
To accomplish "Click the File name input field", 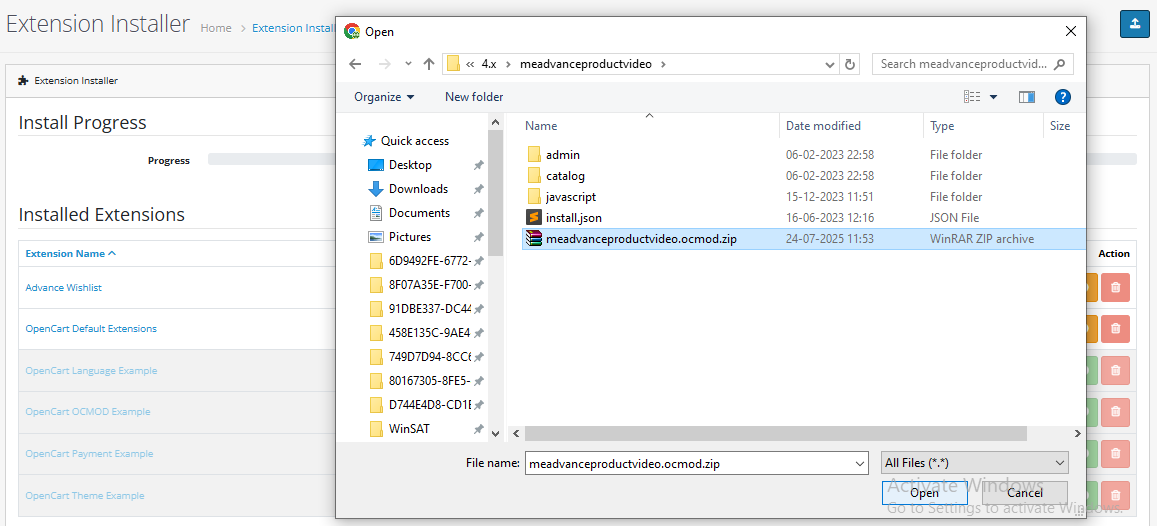I will coord(688,463).
